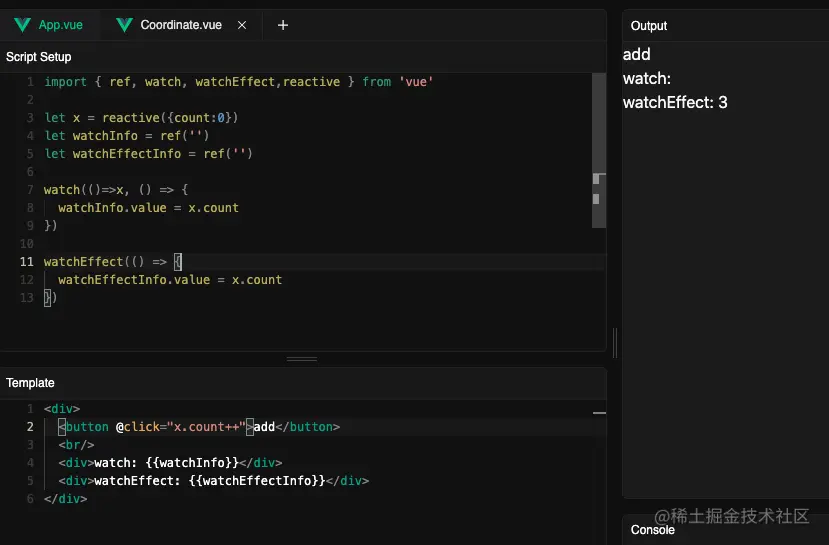Viewport: 829px width, 545px height.
Task: Open the Coordinate.vue tab
Action: [x=180, y=25]
